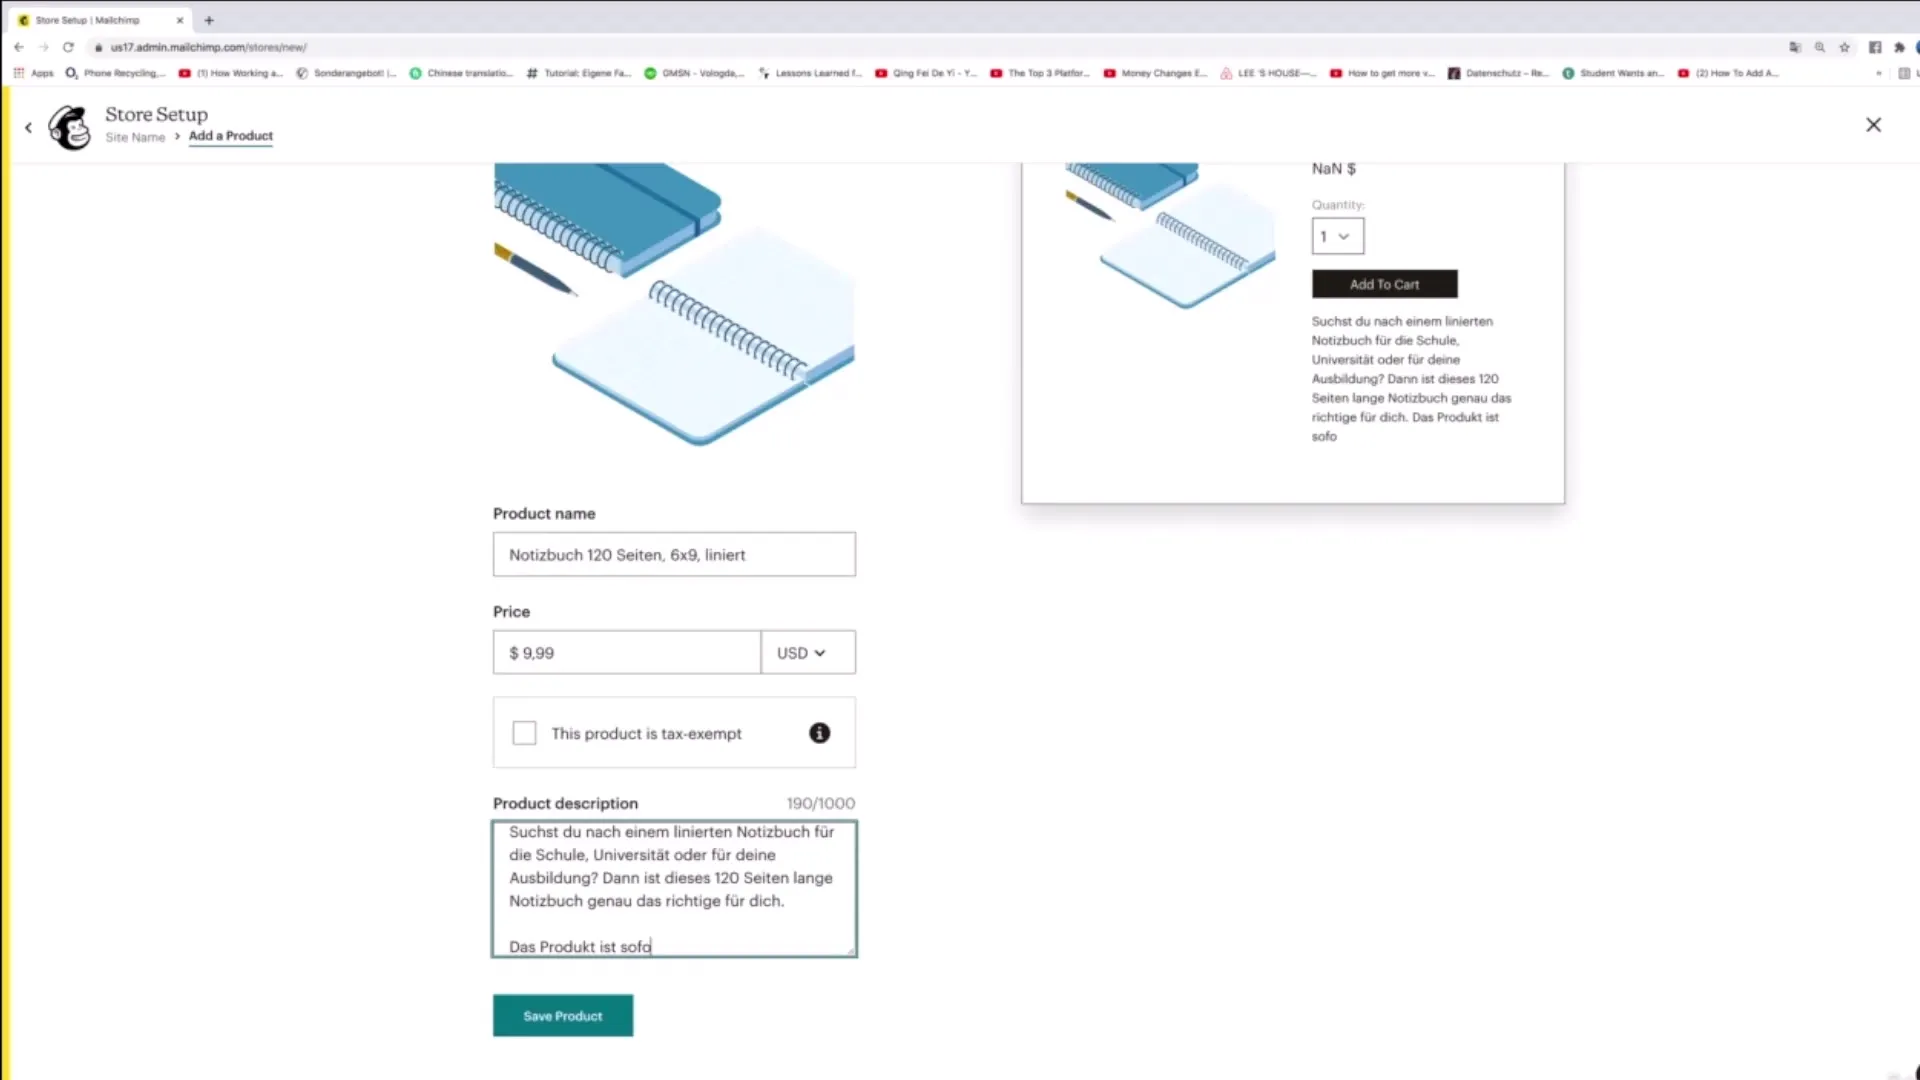Expand the Quantity dropdown in preview

tap(1337, 236)
